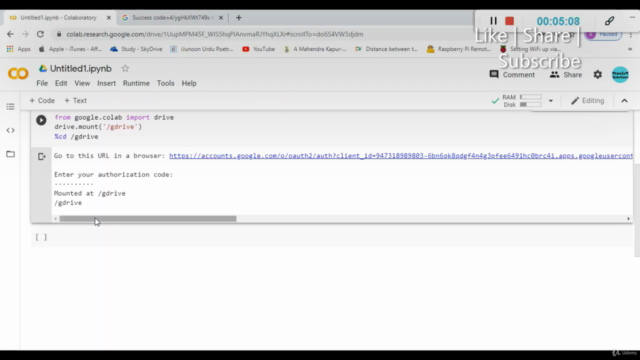Click the 'Mounted at /gdrive' output text
This screenshot has width=640, height=360.
point(90,193)
